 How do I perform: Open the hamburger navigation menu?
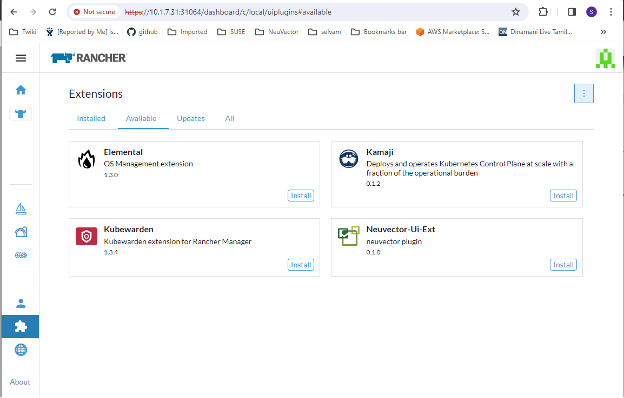coord(21,58)
